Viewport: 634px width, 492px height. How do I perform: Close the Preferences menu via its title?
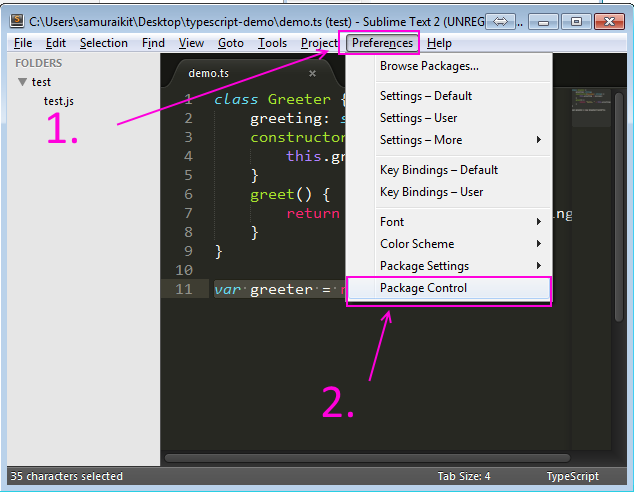(382, 43)
